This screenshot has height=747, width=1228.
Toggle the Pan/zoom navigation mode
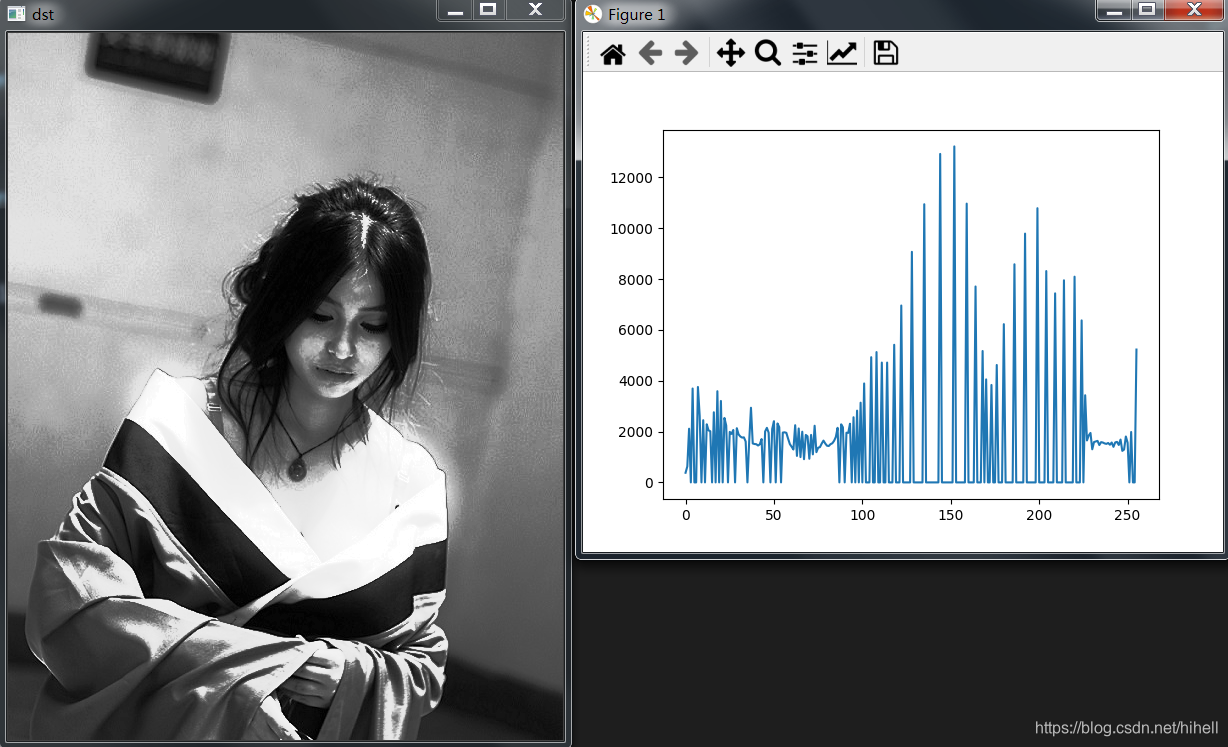[731, 53]
